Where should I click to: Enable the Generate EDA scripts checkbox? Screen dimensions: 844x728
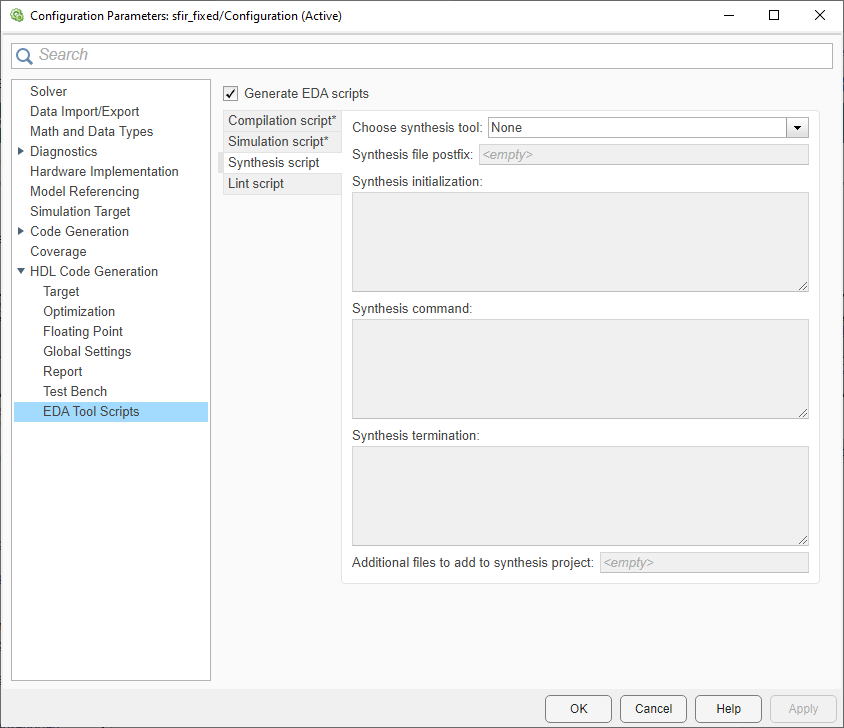click(x=230, y=93)
